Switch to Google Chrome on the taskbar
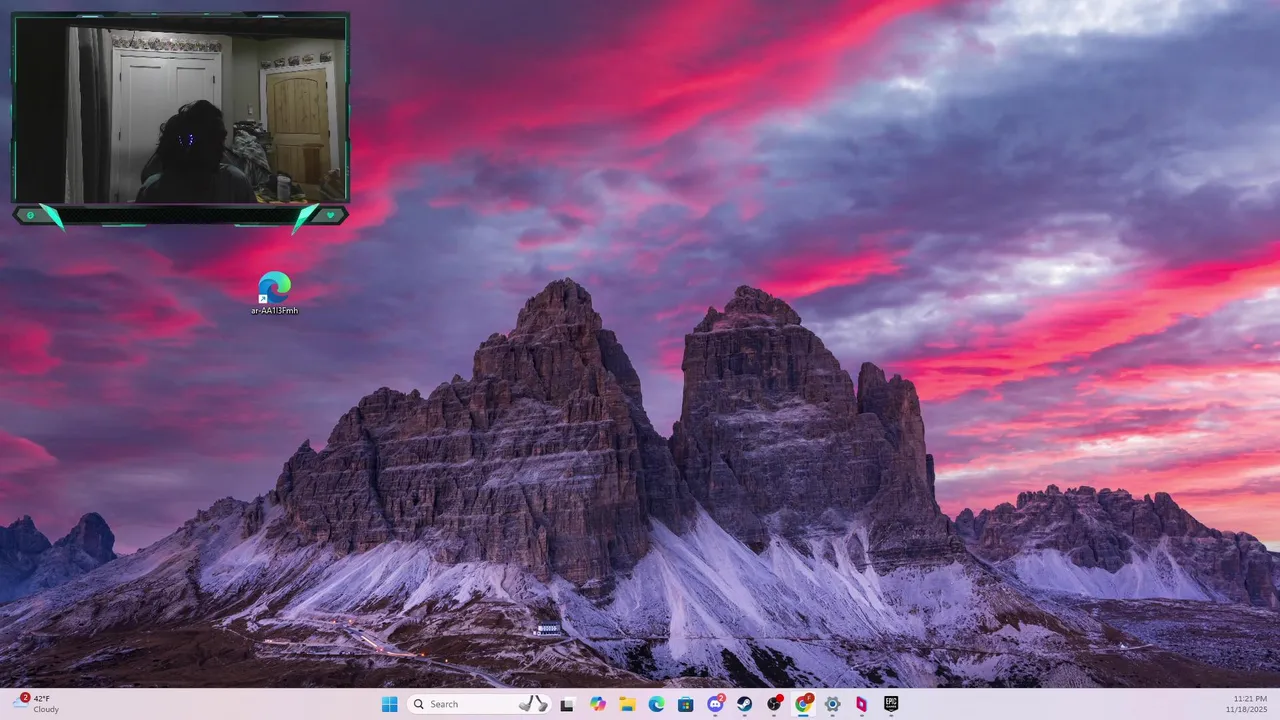The image size is (1280, 720). pyautogui.click(x=803, y=704)
